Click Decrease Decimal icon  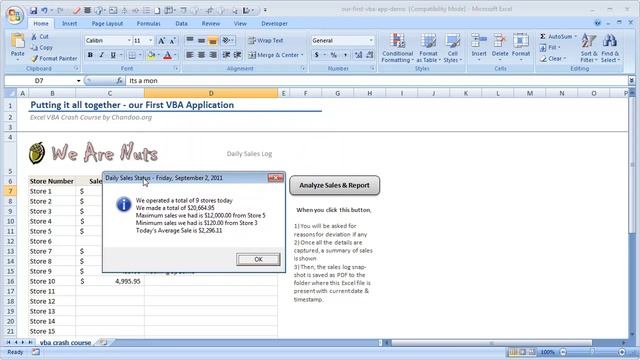tap(369, 55)
